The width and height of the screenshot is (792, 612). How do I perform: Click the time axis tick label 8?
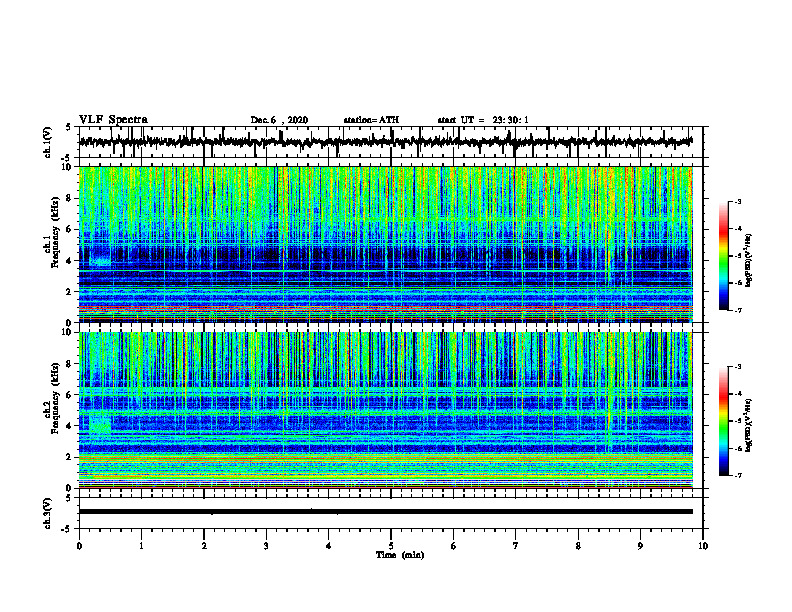click(x=578, y=546)
